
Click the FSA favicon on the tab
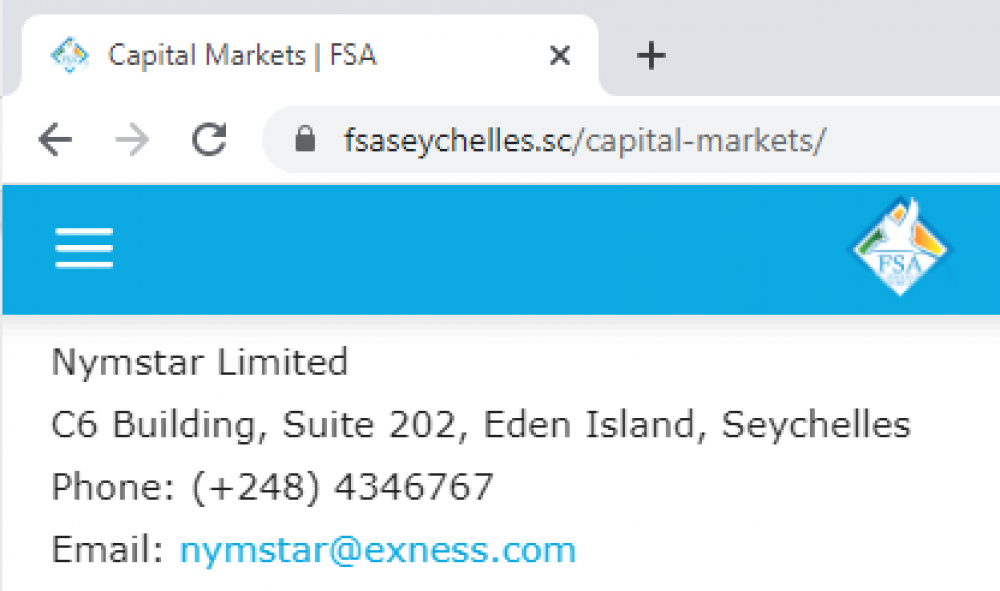[x=70, y=55]
